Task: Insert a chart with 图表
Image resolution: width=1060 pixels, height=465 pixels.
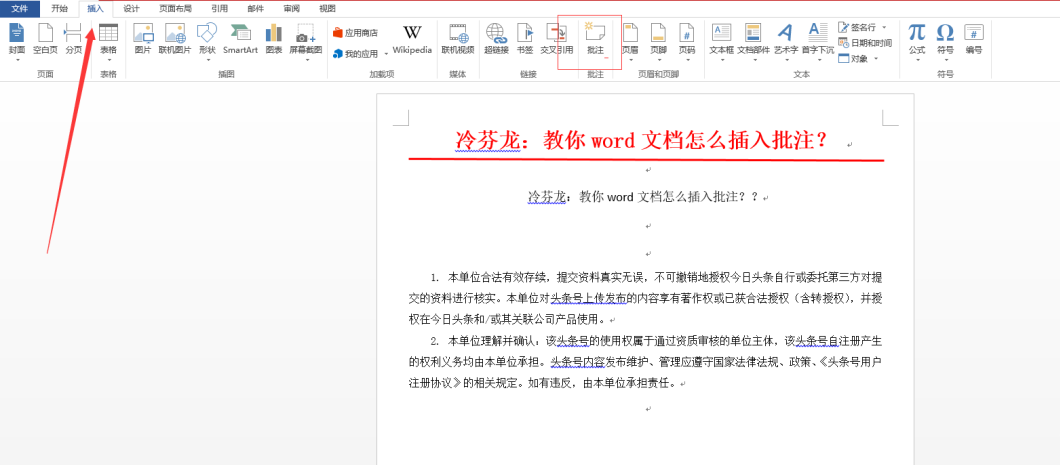Action: [274, 39]
